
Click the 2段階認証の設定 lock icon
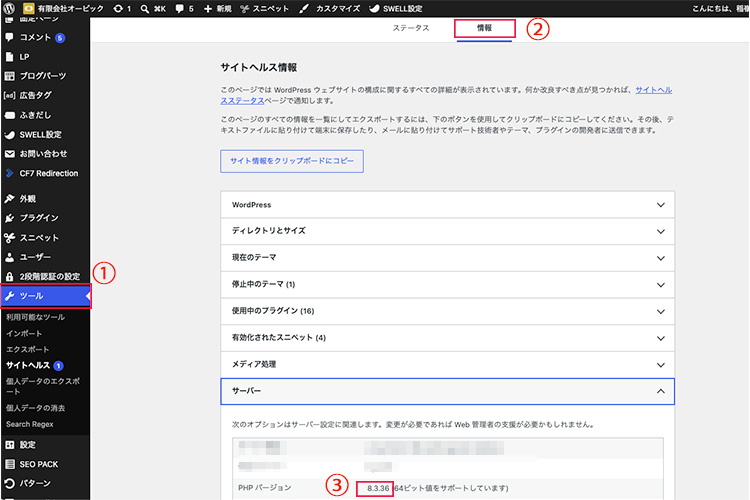click(x=9, y=276)
